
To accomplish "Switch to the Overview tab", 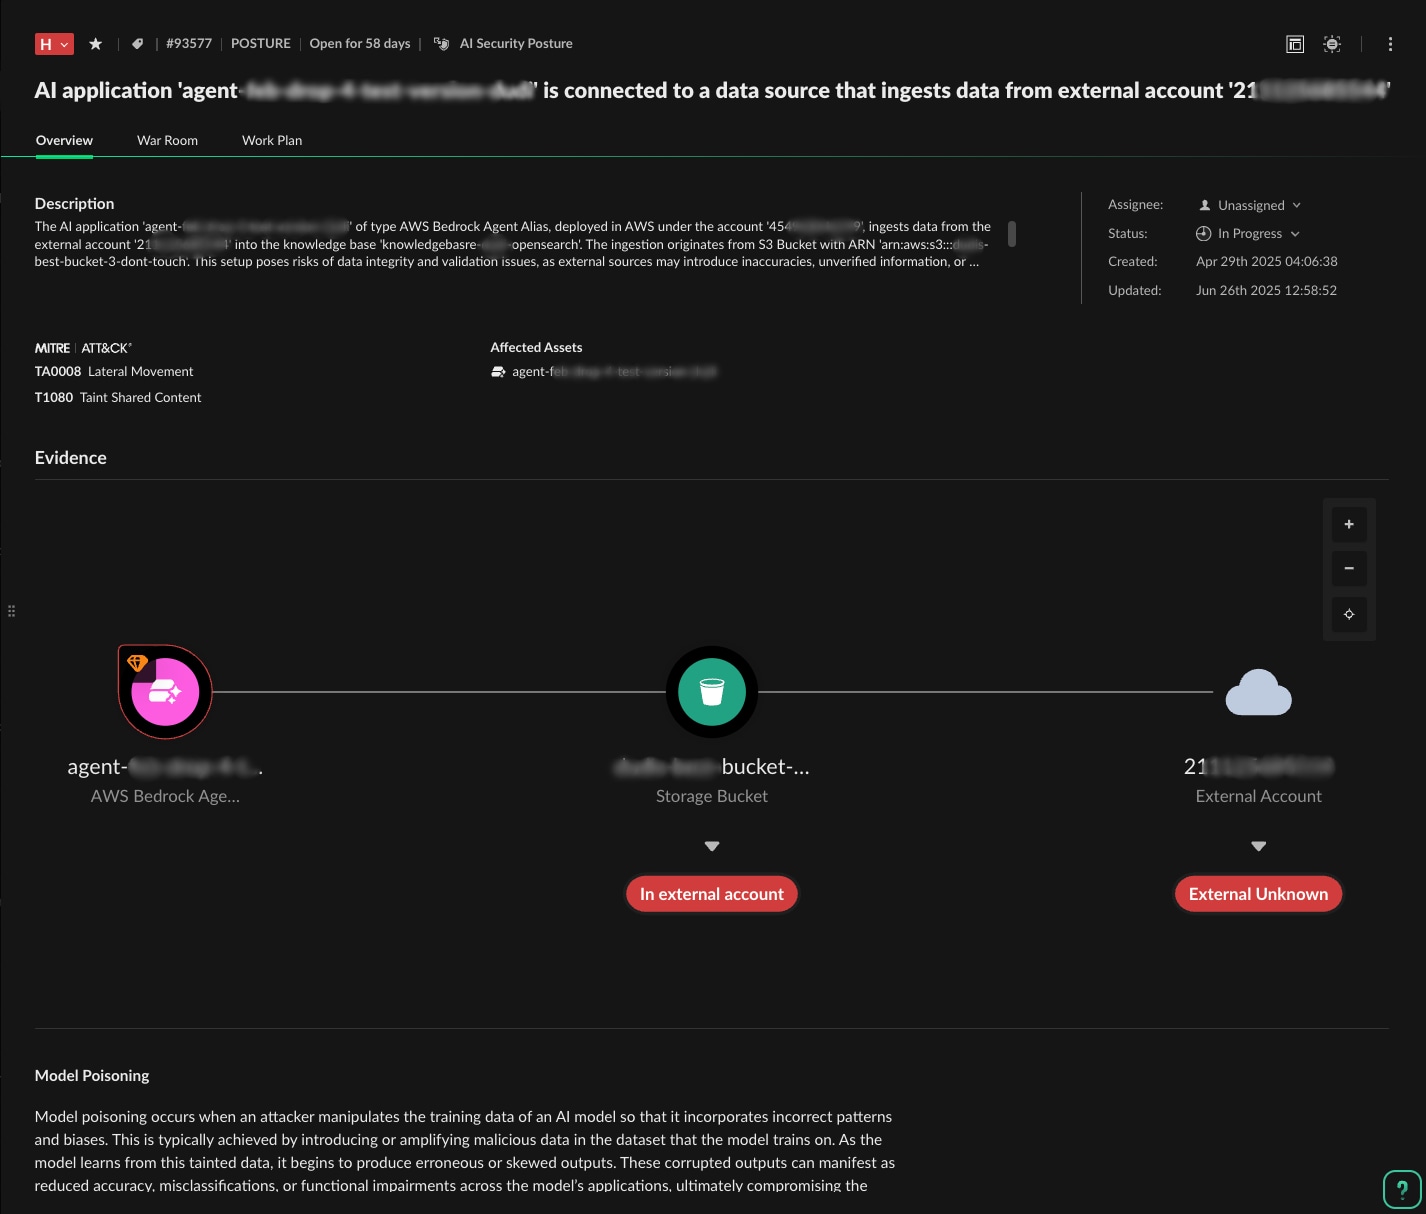I will pyautogui.click(x=64, y=141).
